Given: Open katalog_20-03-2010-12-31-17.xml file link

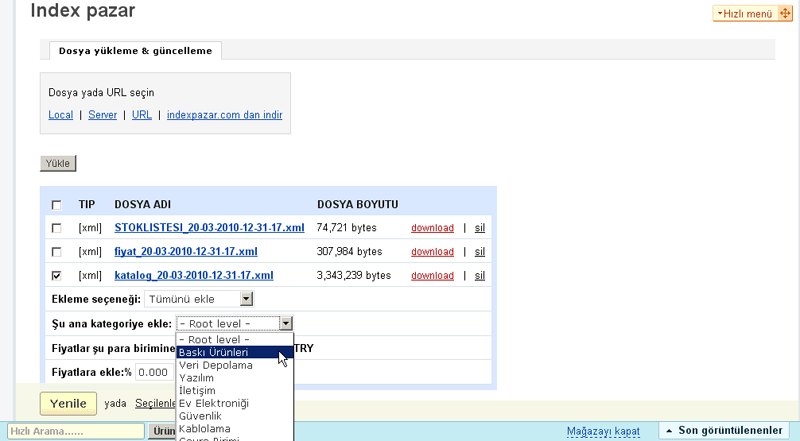Looking at the screenshot, I should coord(194,276).
